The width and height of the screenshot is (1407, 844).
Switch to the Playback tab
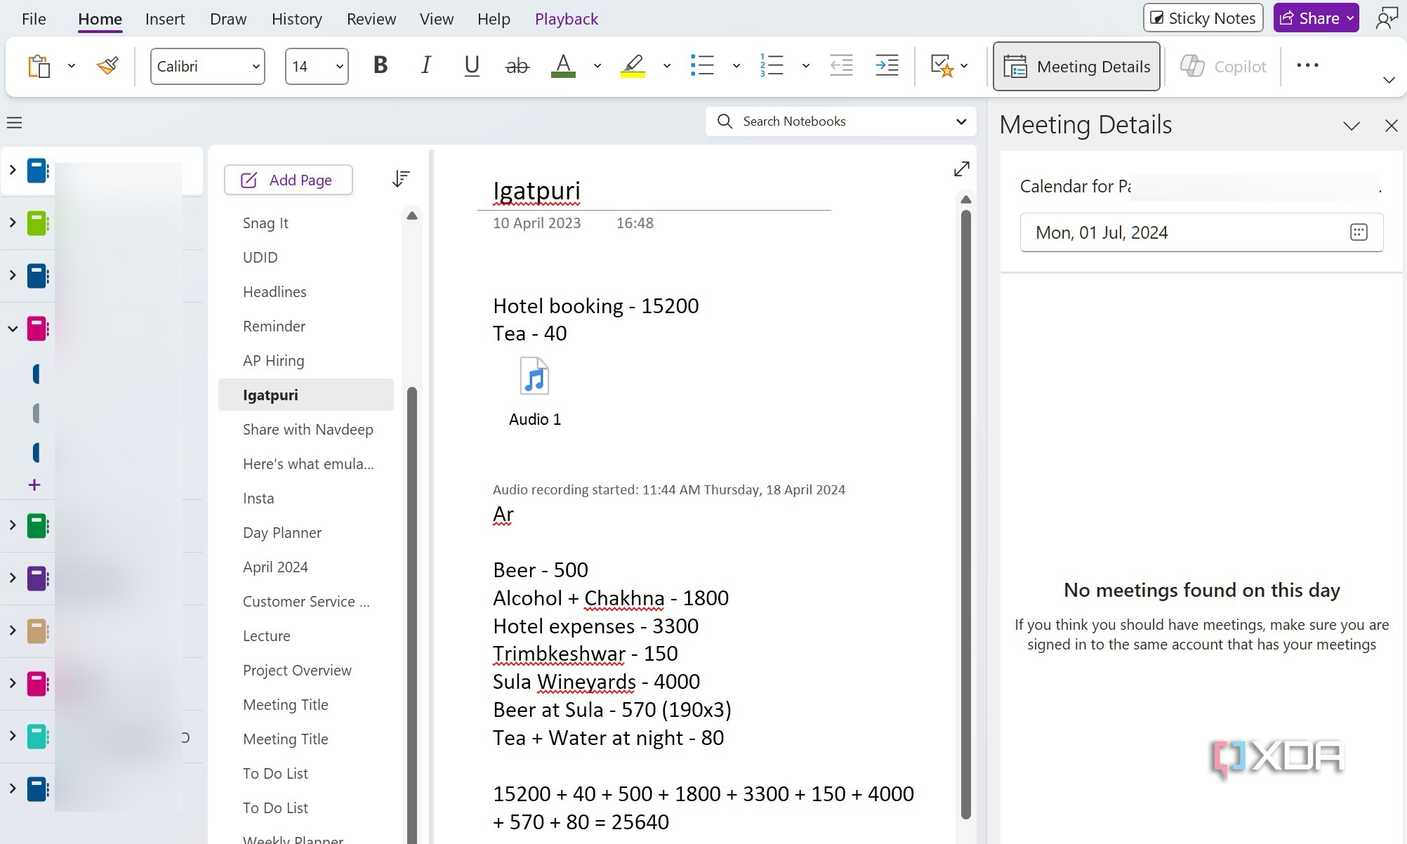(566, 19)
